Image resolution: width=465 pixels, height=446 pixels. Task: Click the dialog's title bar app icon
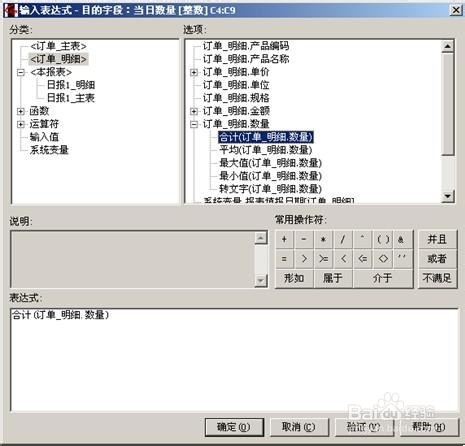10,10
